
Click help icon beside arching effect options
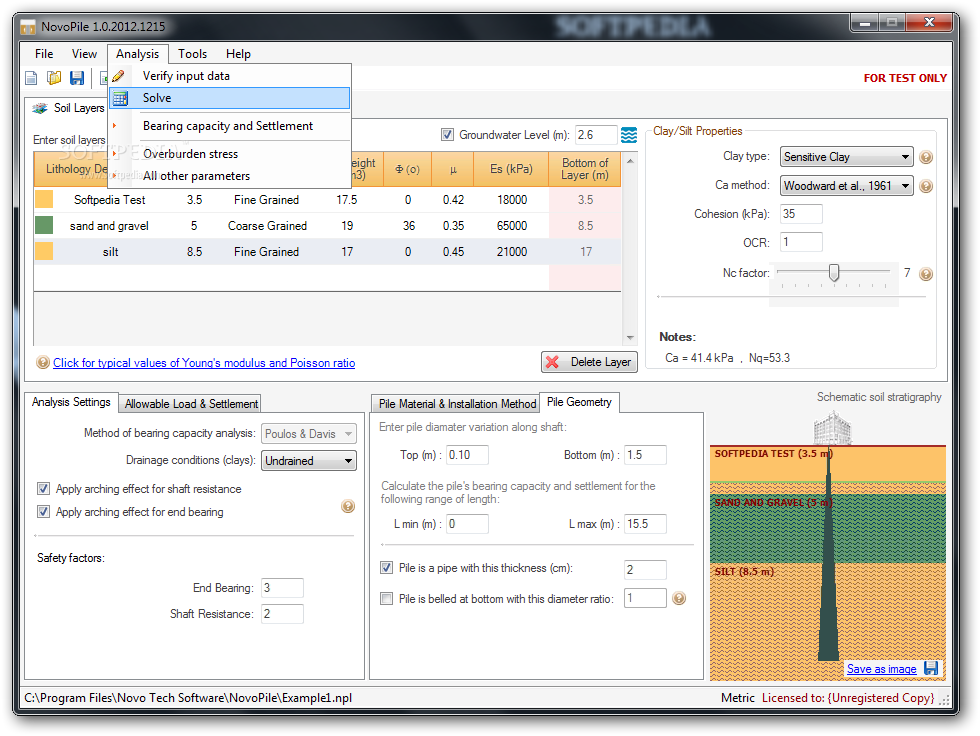(x=348, y=506)
